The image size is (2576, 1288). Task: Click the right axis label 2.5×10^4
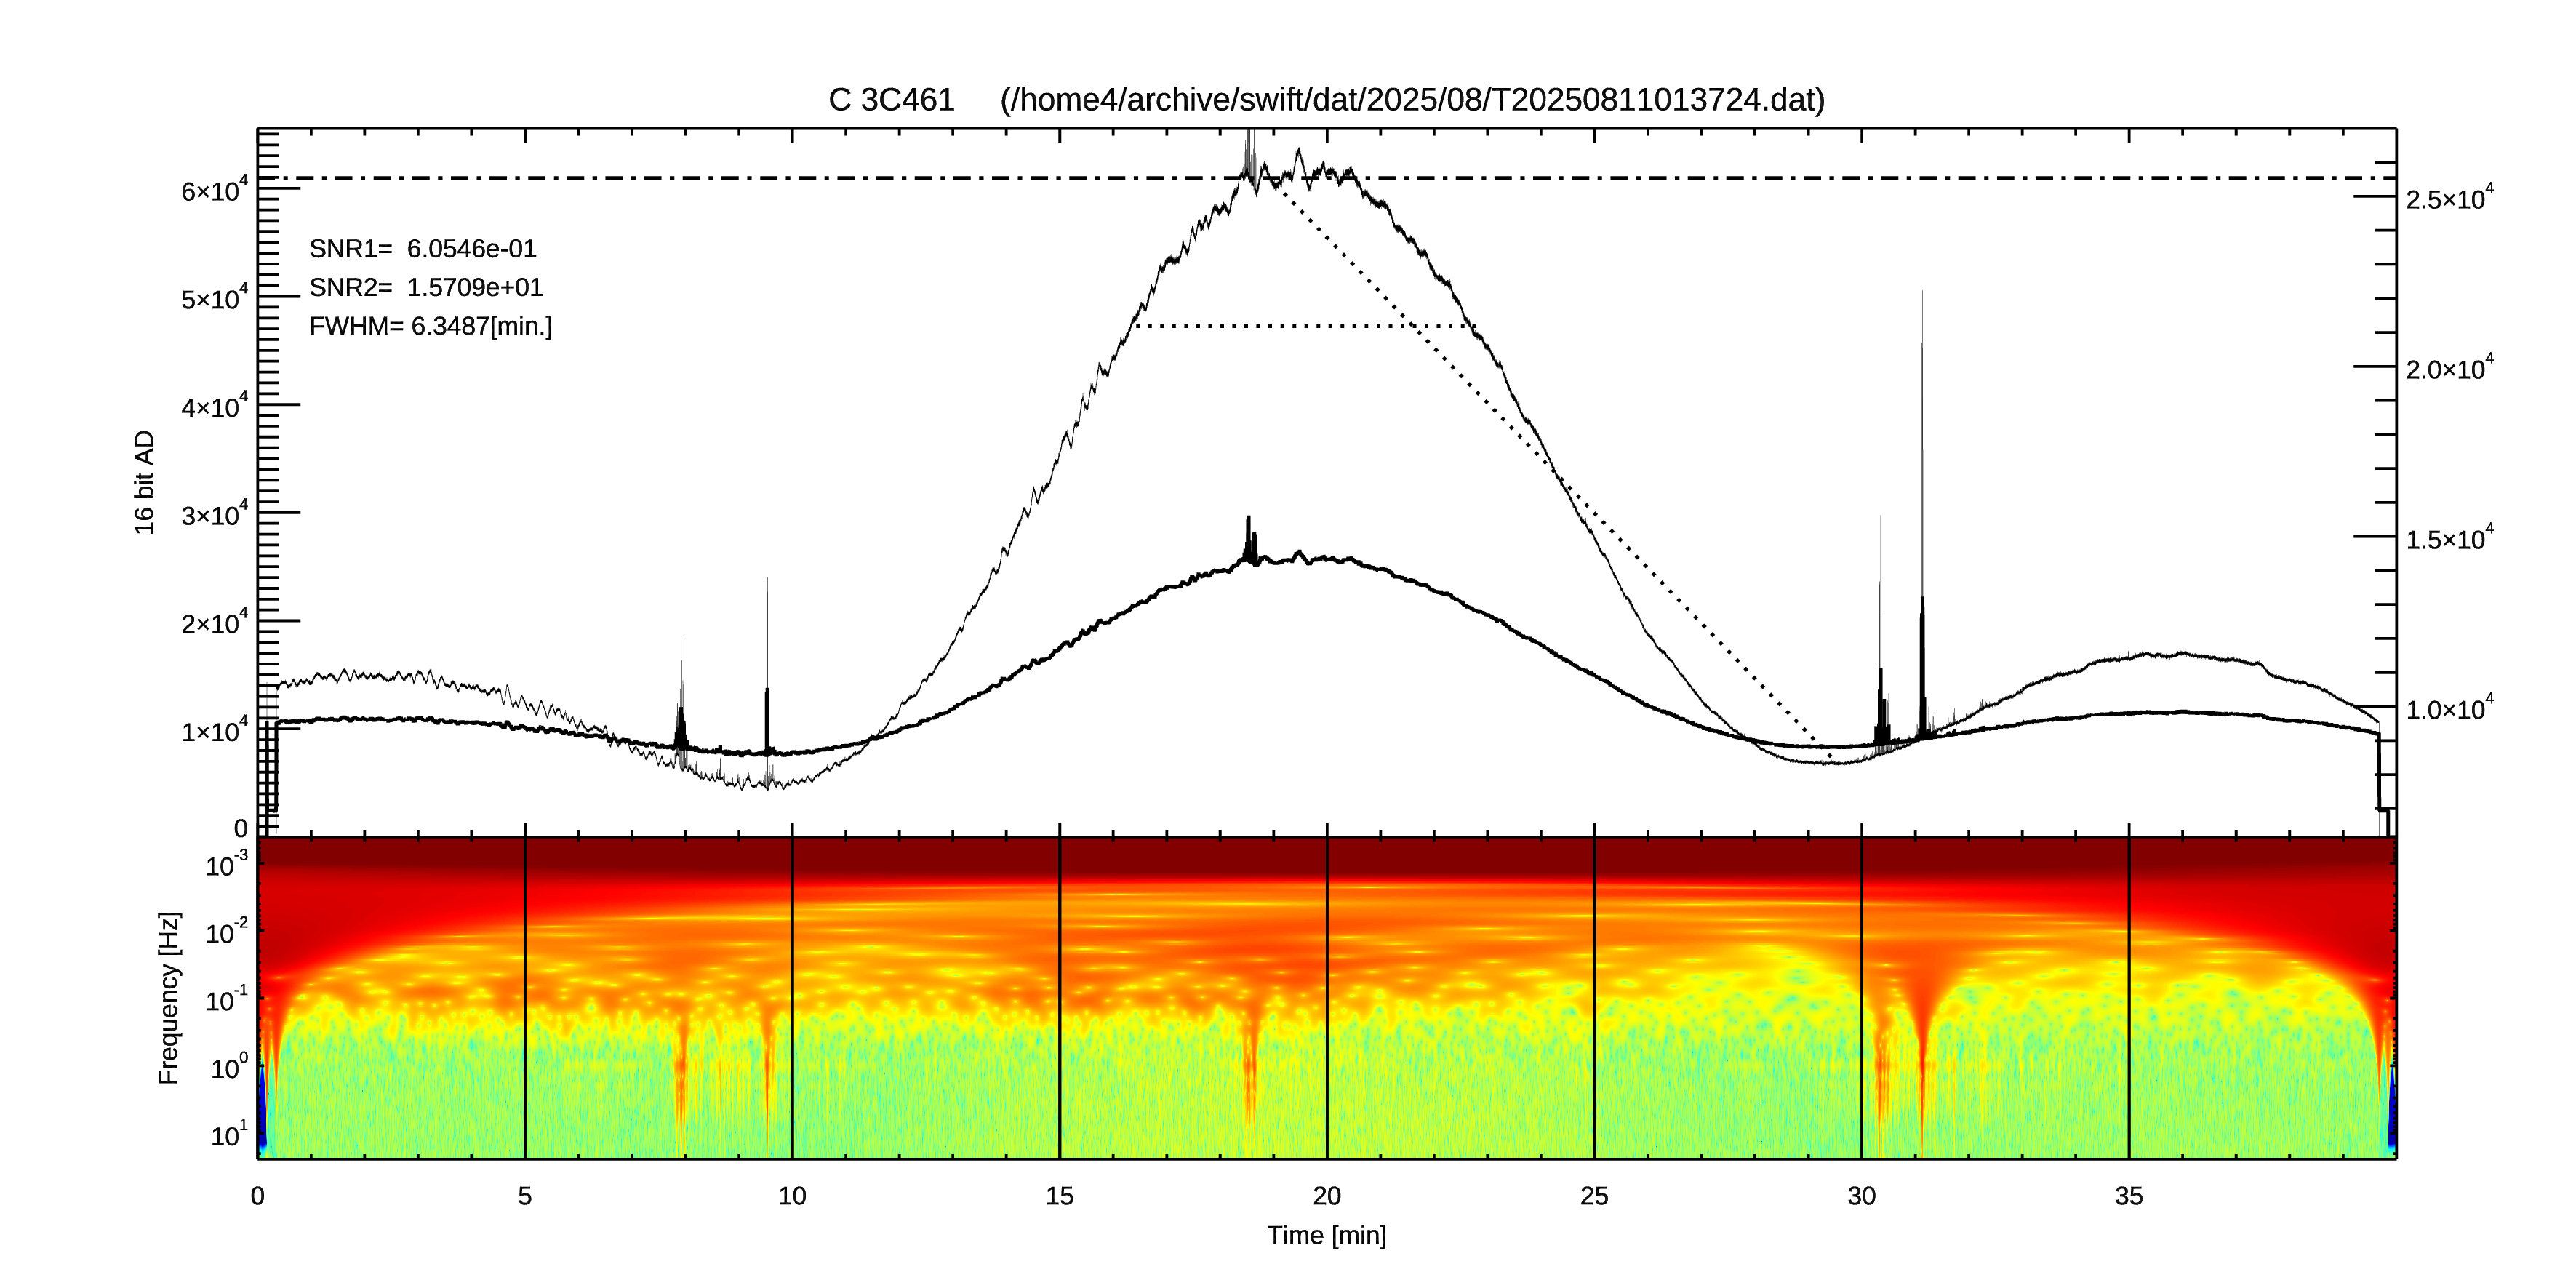(2450, 198)
